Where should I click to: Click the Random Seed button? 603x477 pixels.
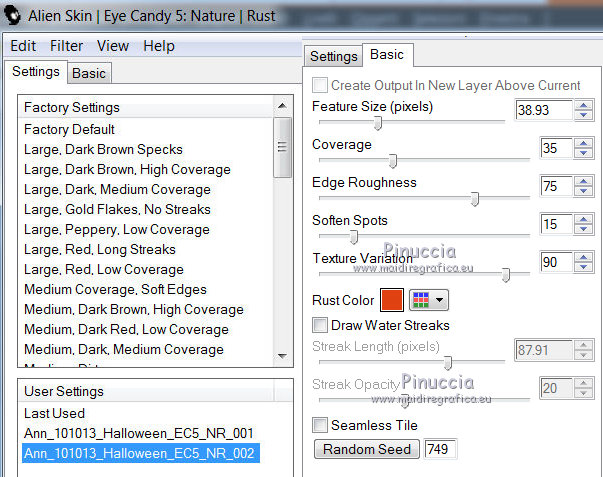tap(367, 449)
